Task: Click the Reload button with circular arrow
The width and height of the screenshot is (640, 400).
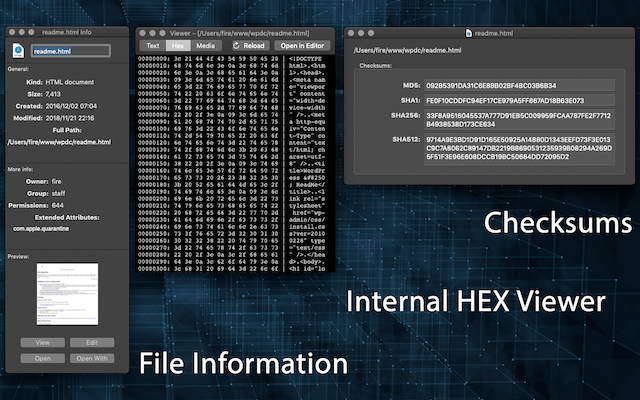Action: tap(249, 46)
